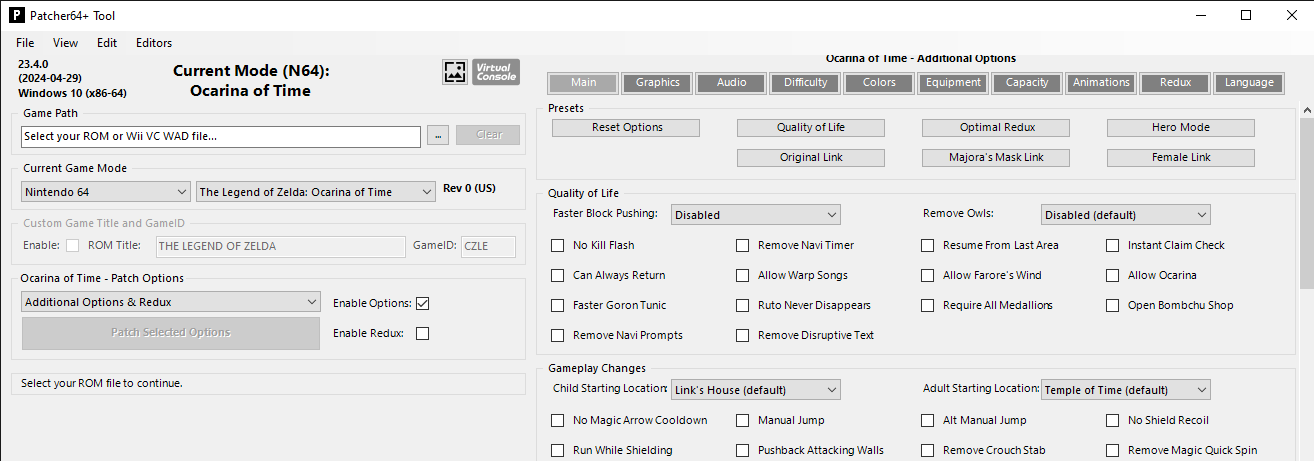The width and height of the screenshot is (1314, 461).
Task: Check Allow Ocarina option
Action: pos(1113,275)
